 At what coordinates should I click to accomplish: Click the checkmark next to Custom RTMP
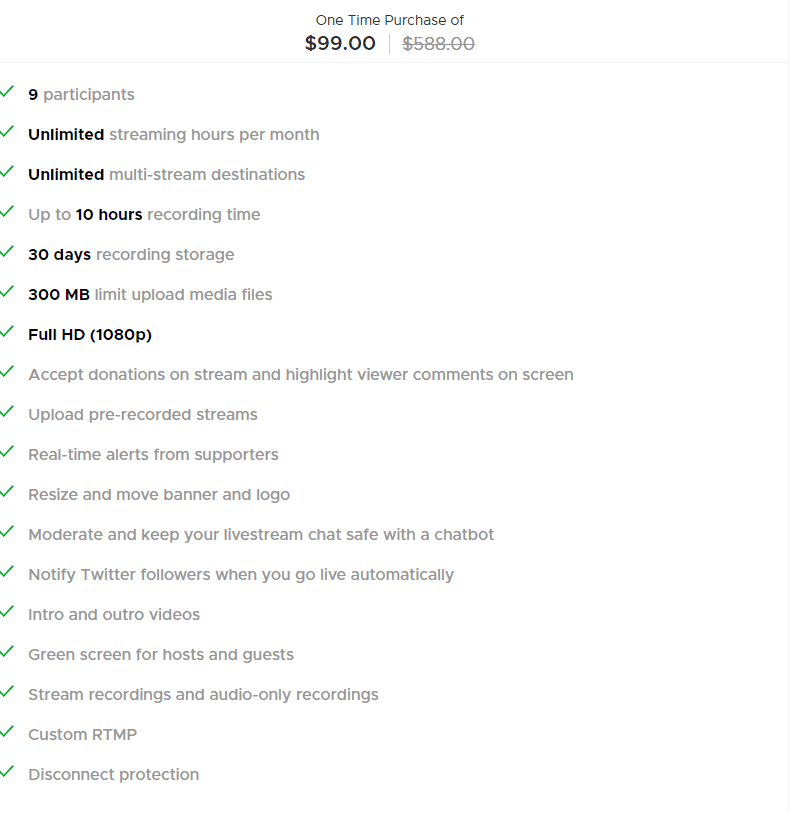[x=8, y=731]
